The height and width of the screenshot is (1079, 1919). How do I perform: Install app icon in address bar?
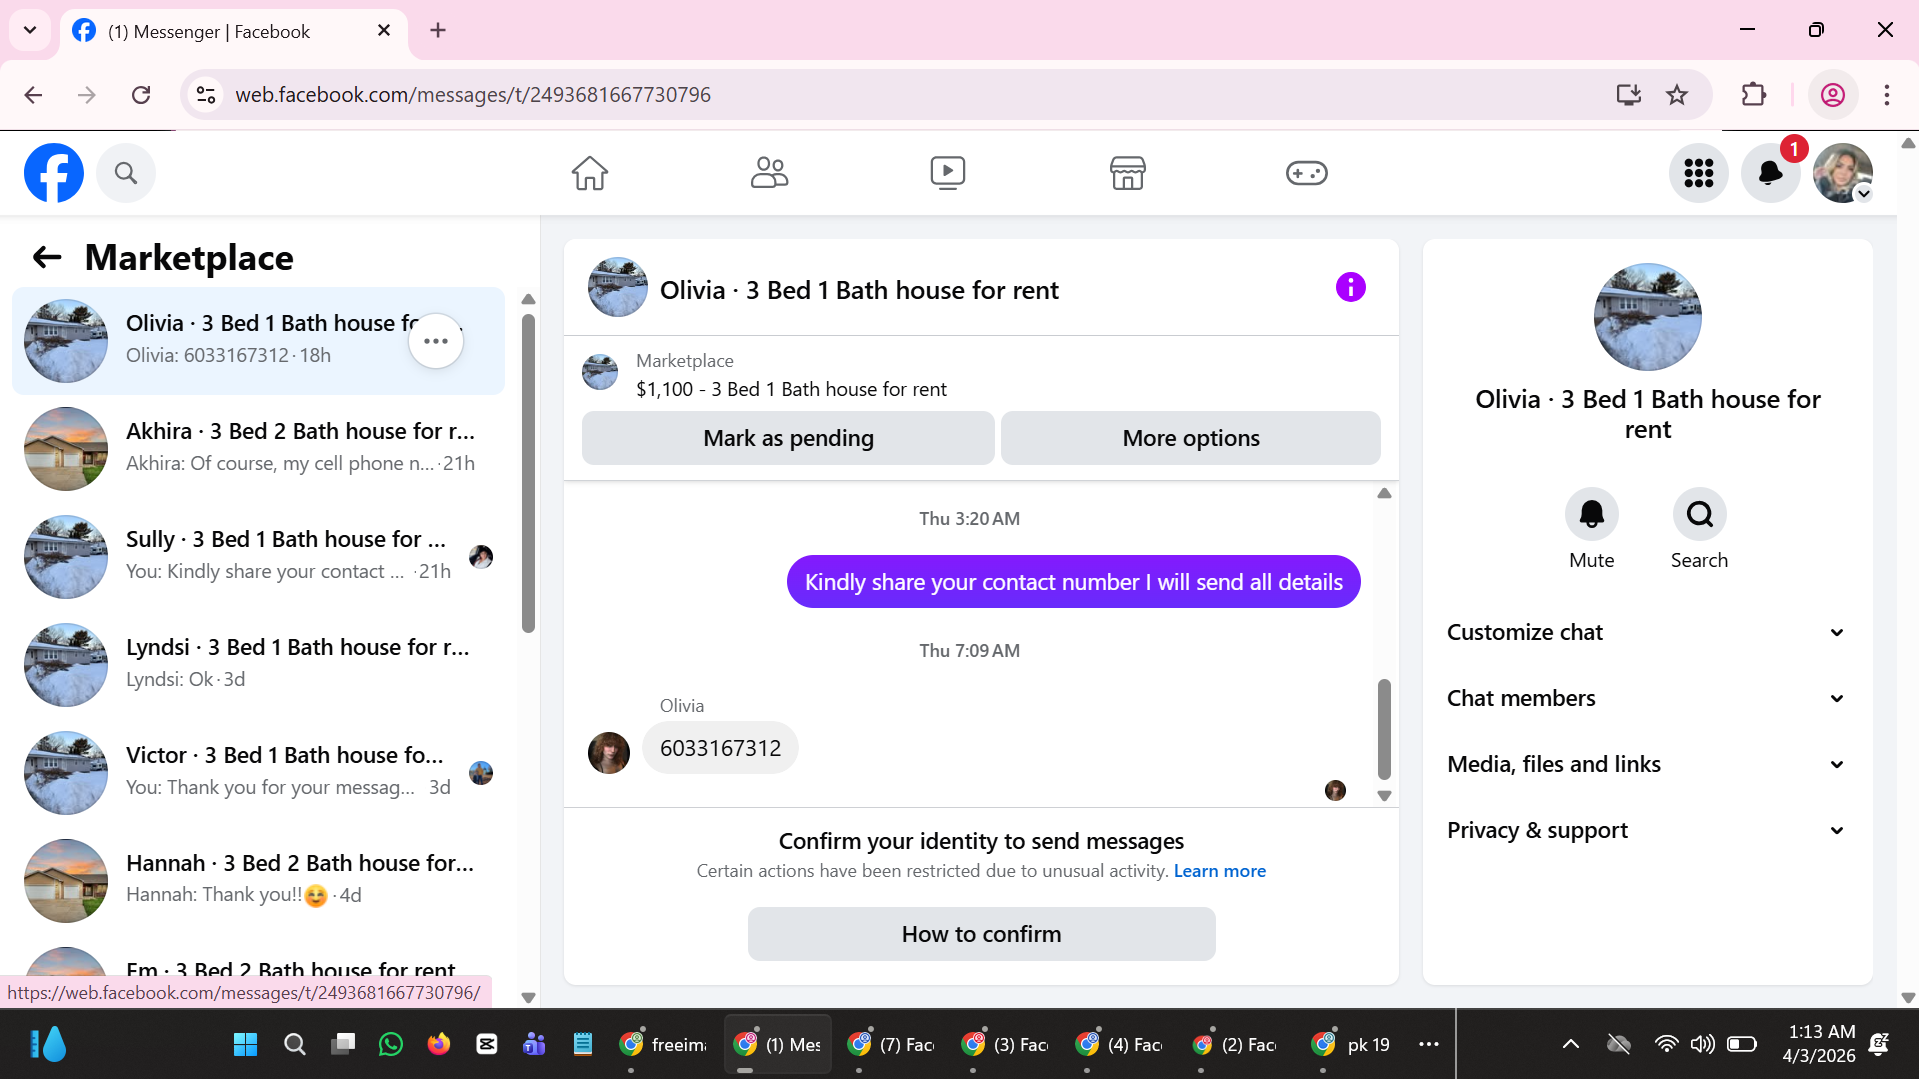point(1629,95)
